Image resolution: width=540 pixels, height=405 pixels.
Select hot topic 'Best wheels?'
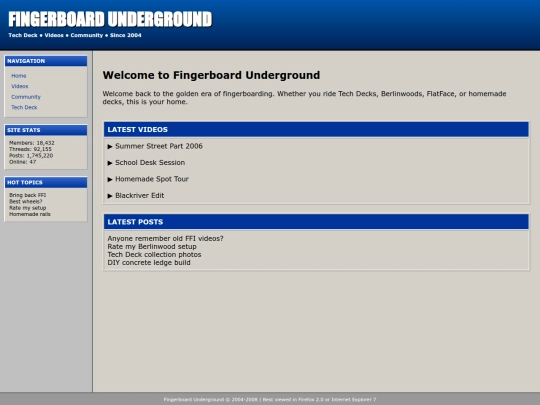point(25,201)
